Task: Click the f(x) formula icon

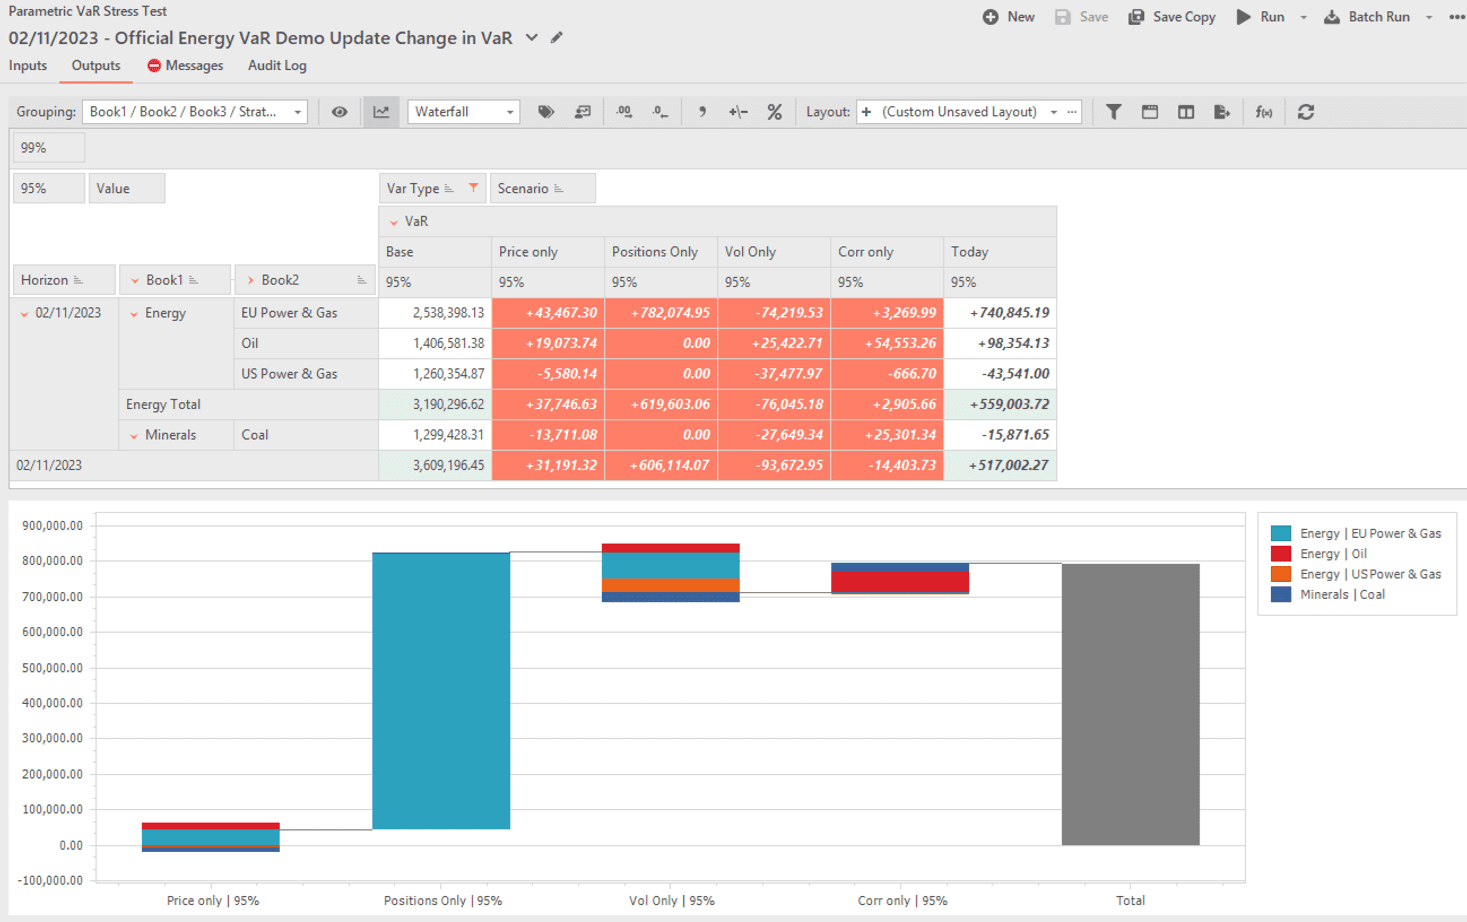Action: 1264,112
